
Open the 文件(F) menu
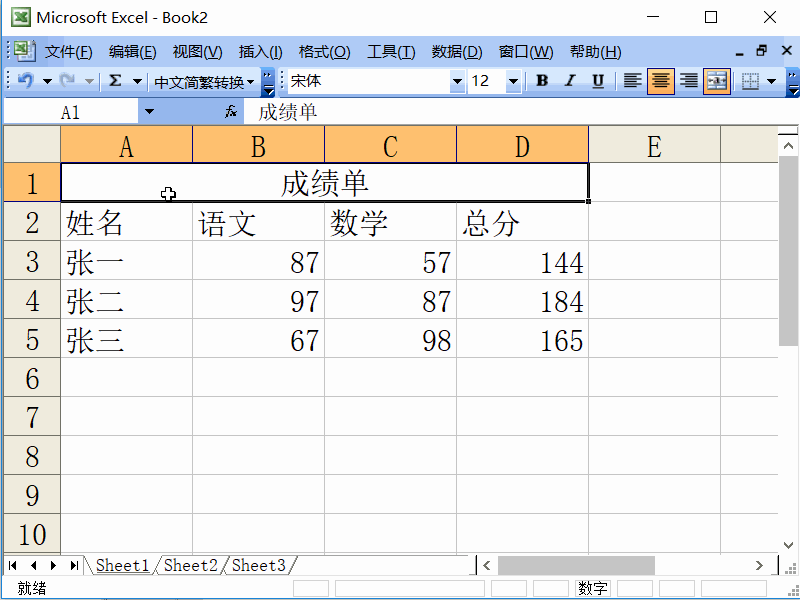coord(68,52)
